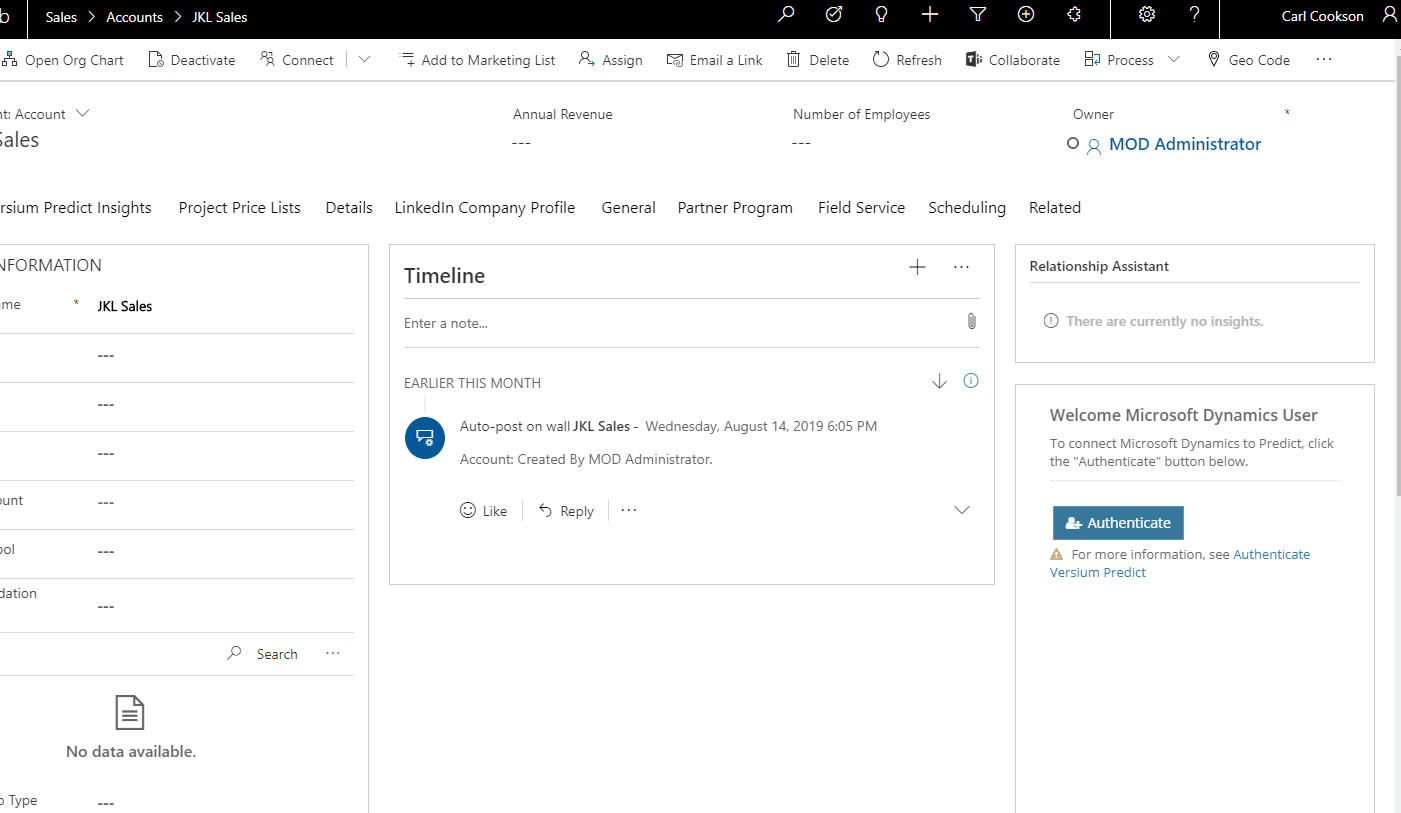This screenshot has width=1401, height=813.
Task: Add a Timeline activity with plus icon
Action: tap(917, 267)
